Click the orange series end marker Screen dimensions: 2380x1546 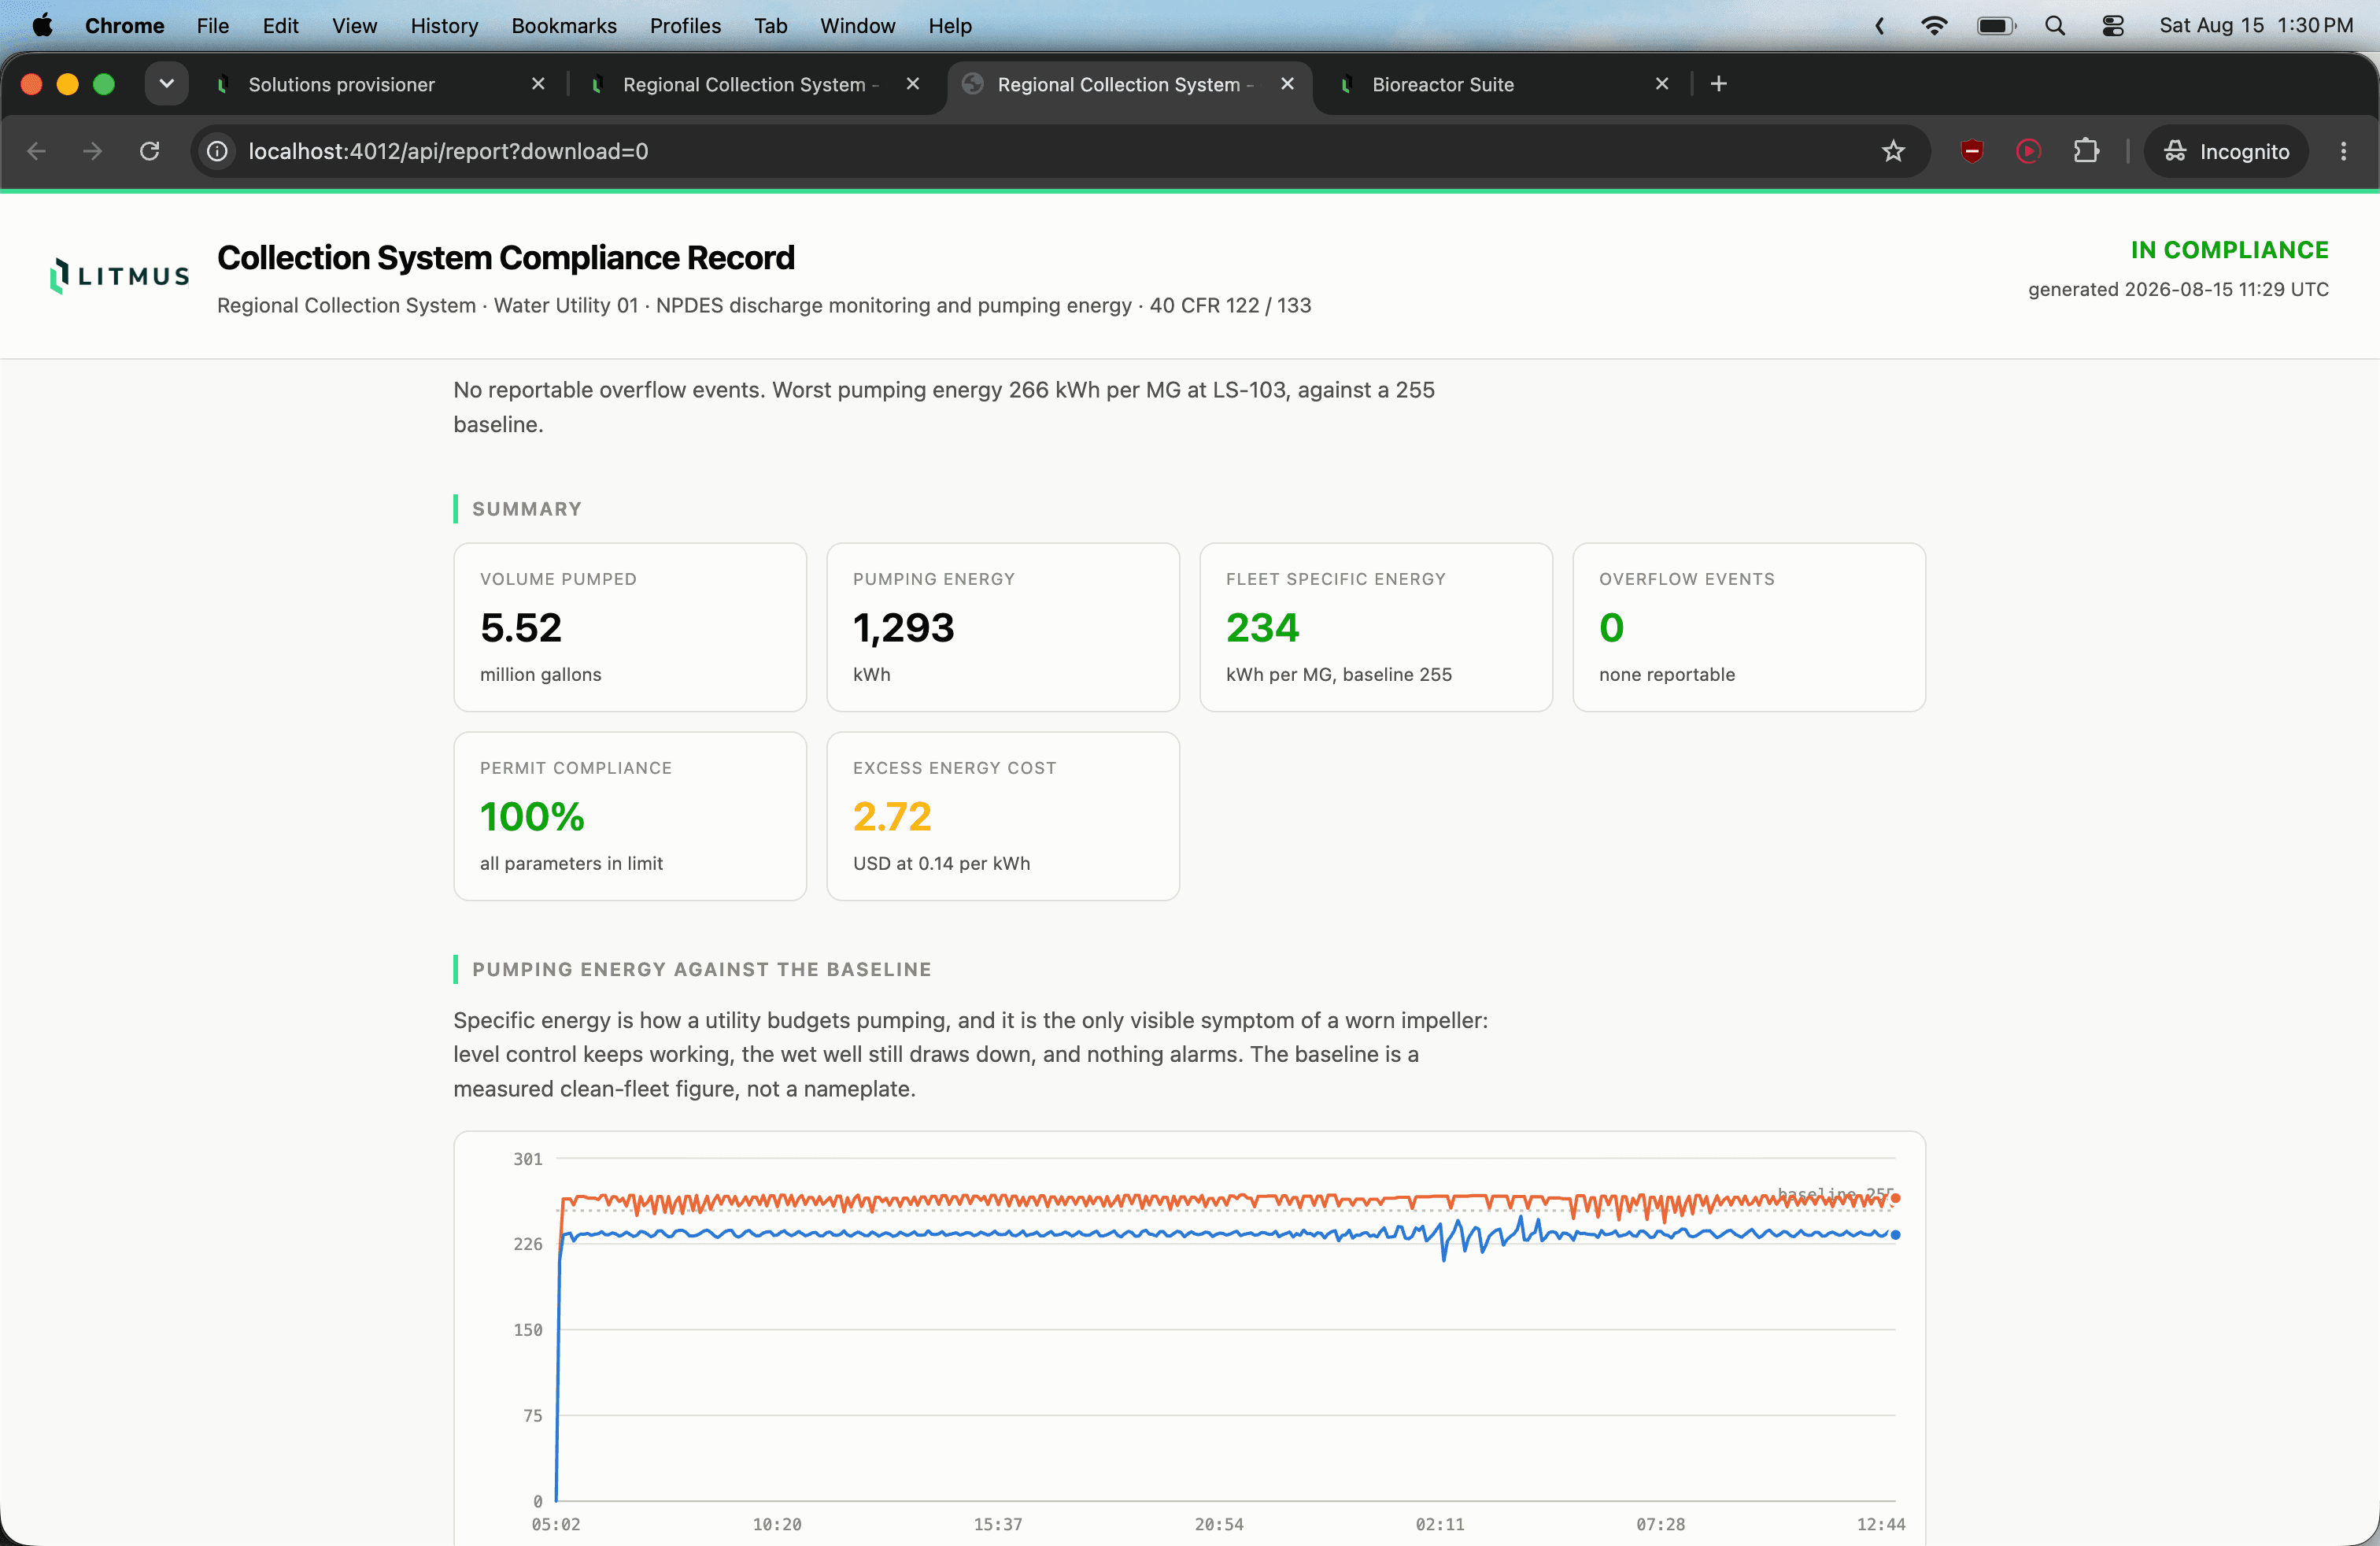click(x=1895, y=1198)
